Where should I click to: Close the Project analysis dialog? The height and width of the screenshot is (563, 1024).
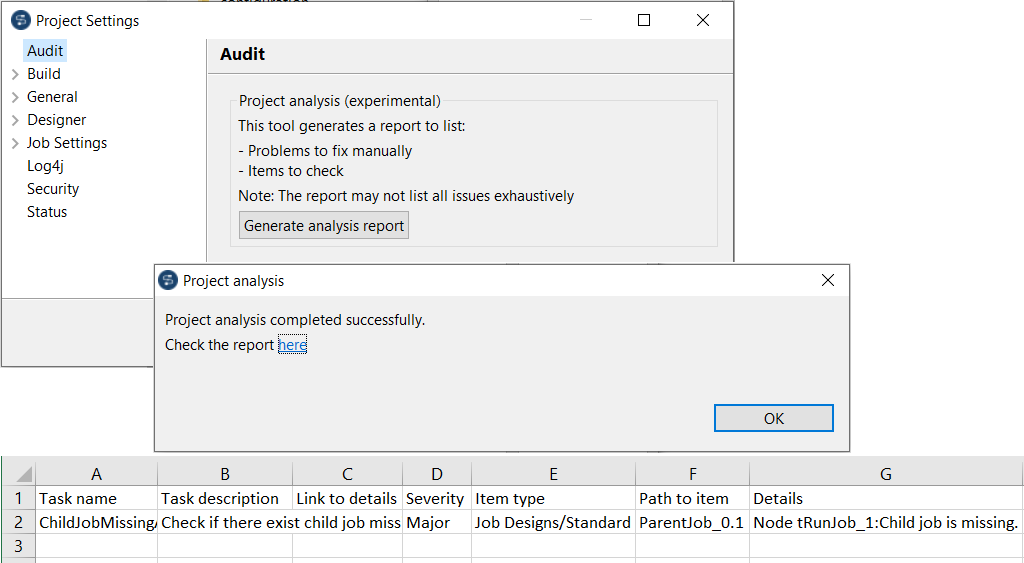827,281
